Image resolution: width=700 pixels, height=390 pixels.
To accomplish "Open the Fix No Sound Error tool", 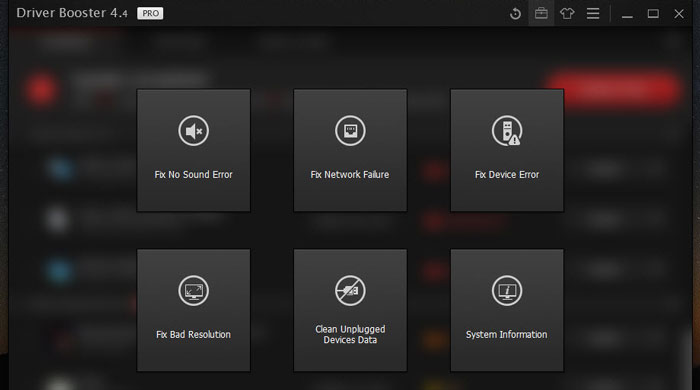I will pyautogui.click(x=193, y=150).
